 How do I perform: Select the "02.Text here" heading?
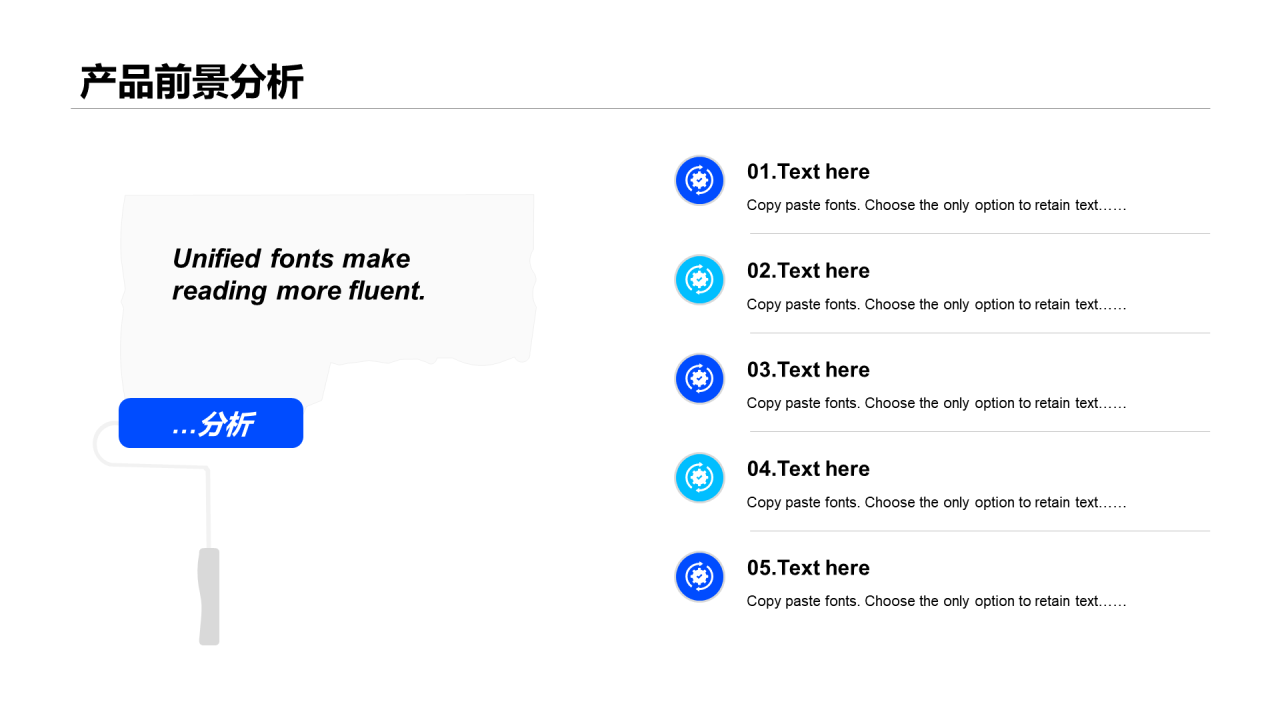(x=808, y=271)
